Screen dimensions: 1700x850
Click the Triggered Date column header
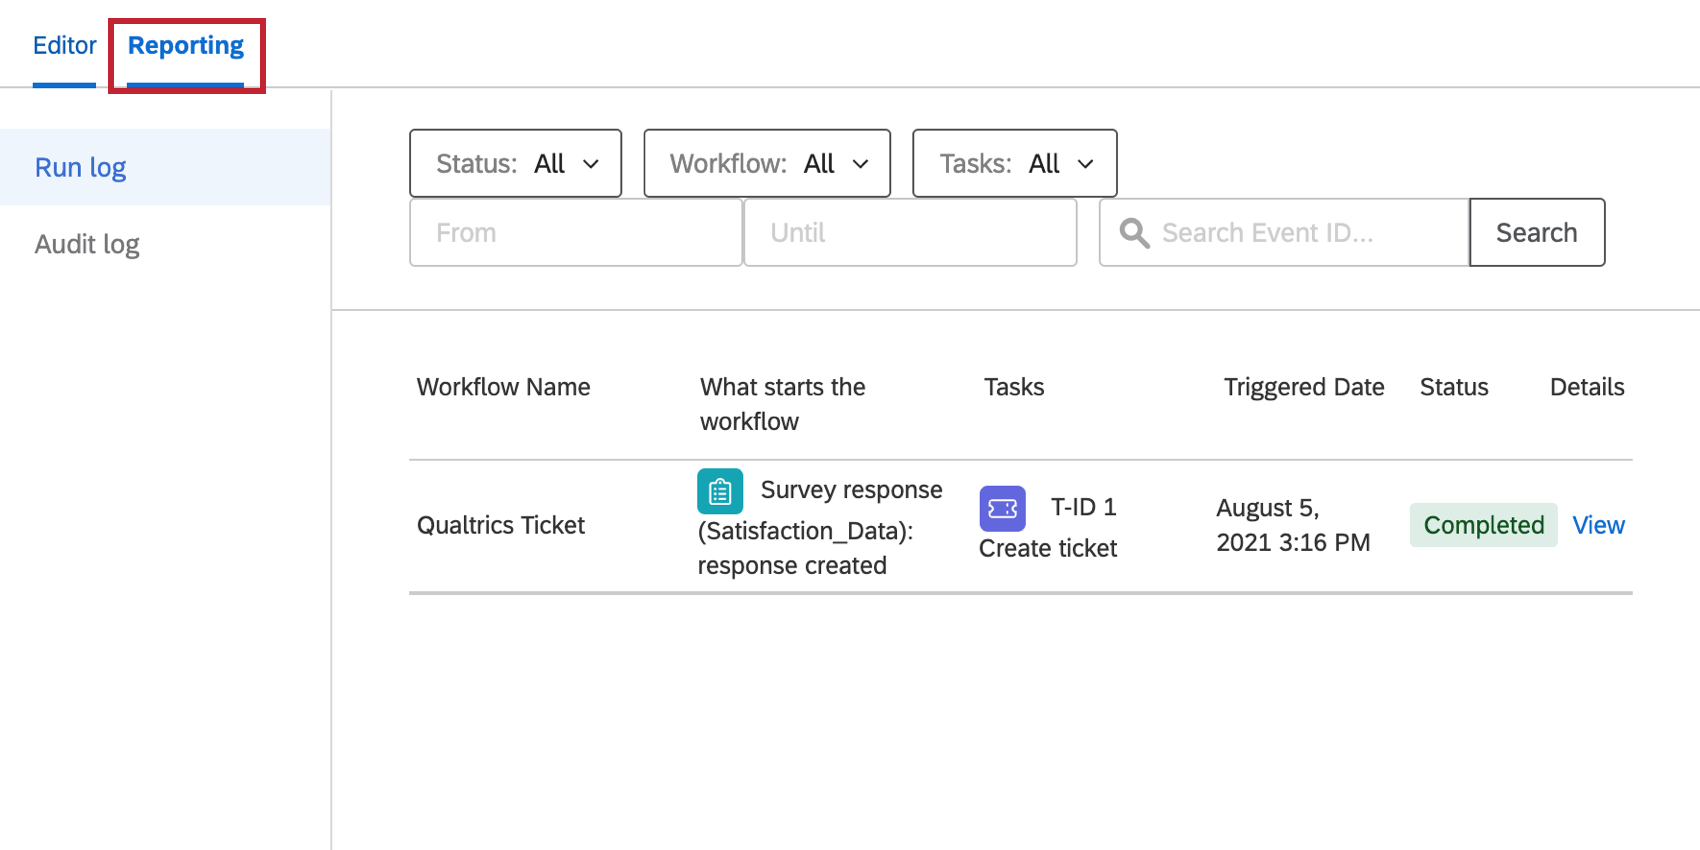(1304, 387)
